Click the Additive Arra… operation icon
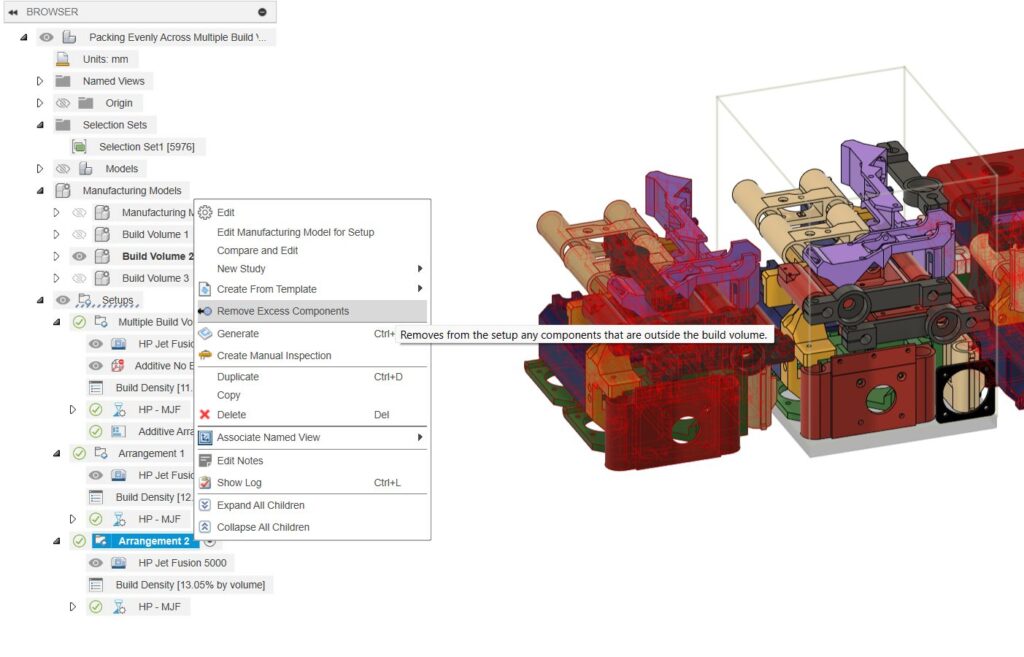This screenshot has height=657, width=1024. (x=118, y=432)
